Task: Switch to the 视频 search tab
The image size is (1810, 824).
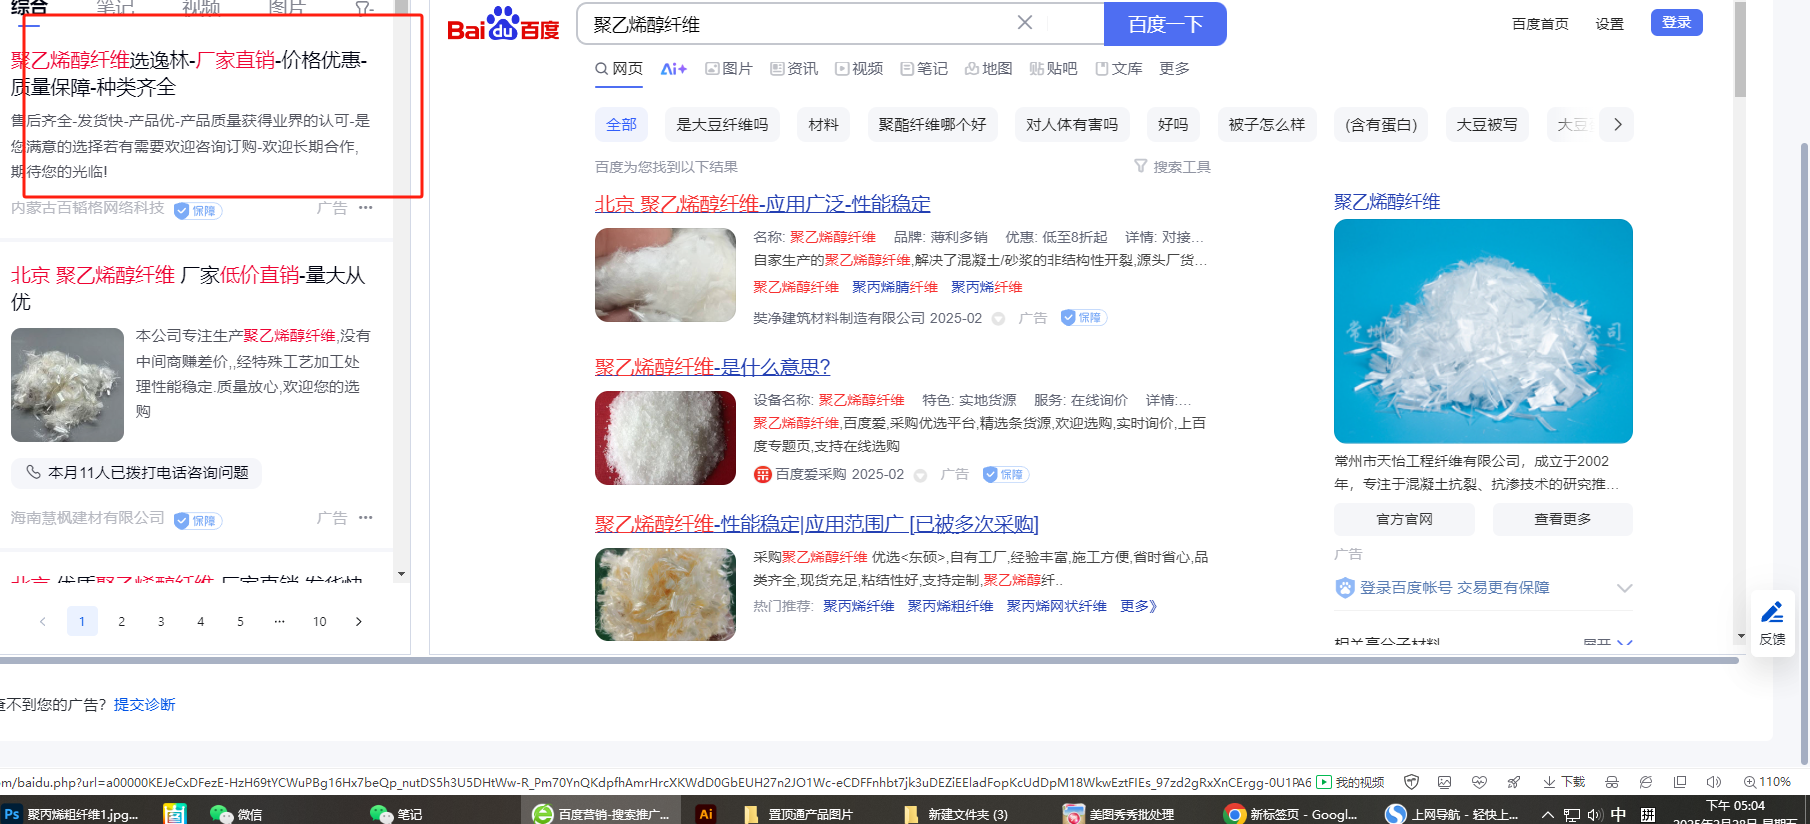Action: pyautogui.click(x=860, y=69)
